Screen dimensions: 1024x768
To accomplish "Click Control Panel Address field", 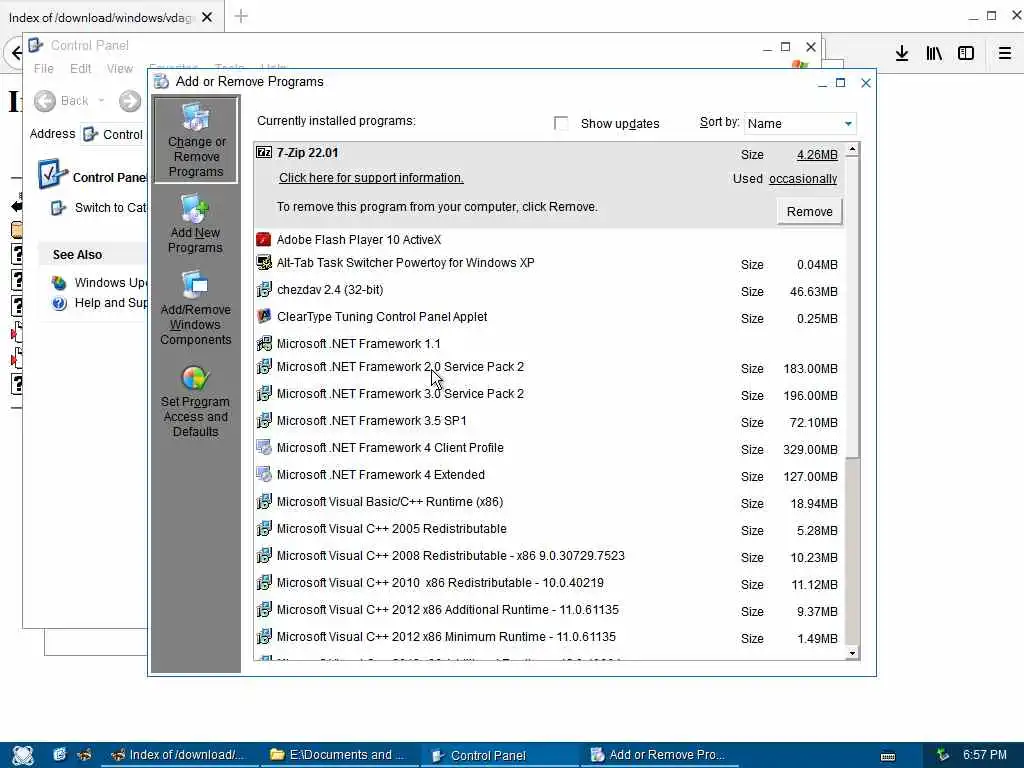I will (112, 135).
